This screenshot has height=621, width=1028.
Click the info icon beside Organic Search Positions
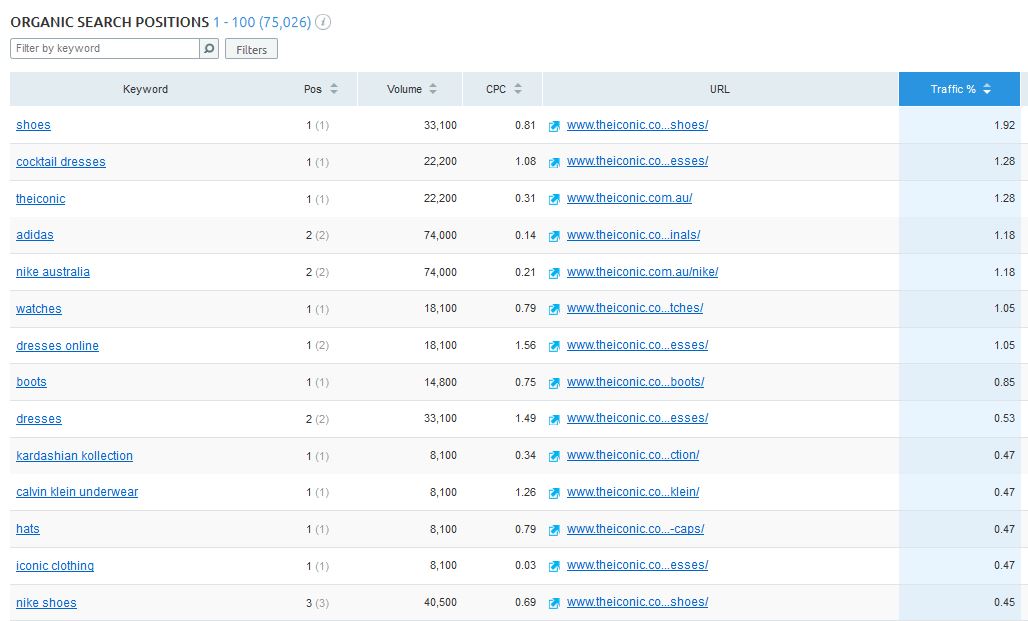323,22
